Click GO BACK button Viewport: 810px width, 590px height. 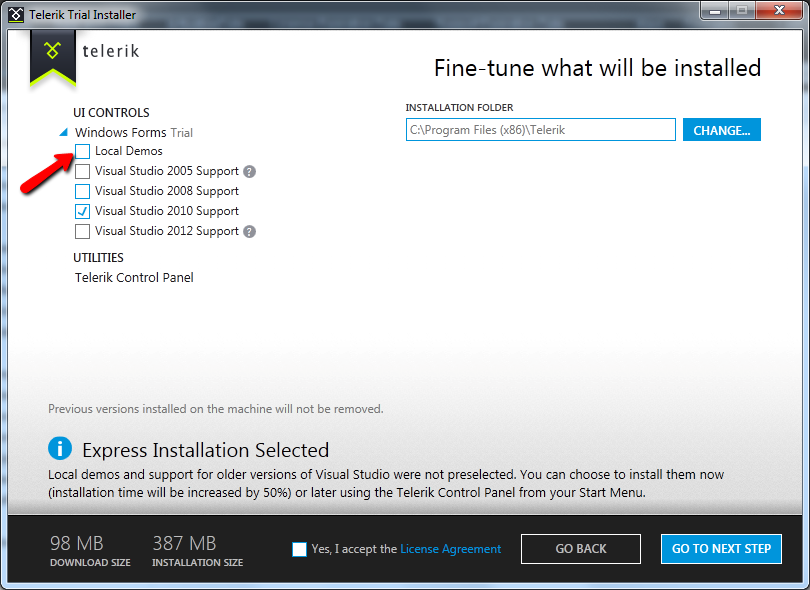pyautogui.click(x=581, y=549)
